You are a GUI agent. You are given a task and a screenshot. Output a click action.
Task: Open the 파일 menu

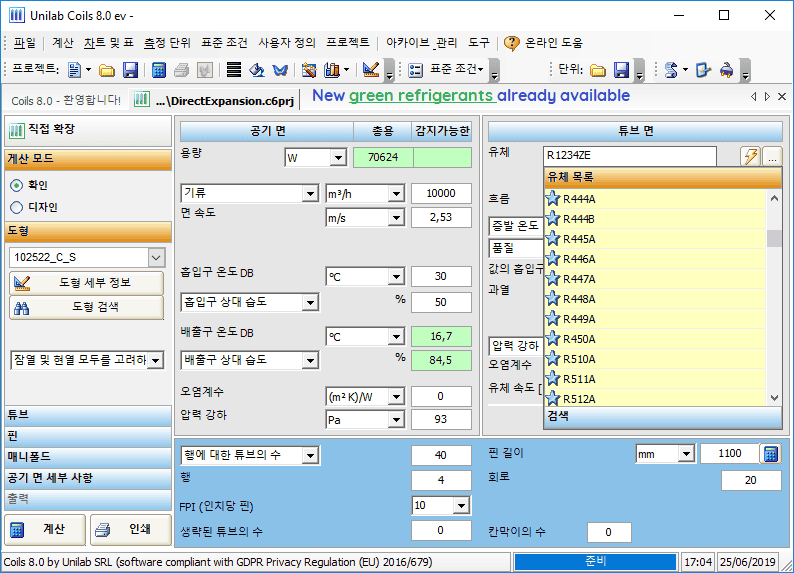24,43
